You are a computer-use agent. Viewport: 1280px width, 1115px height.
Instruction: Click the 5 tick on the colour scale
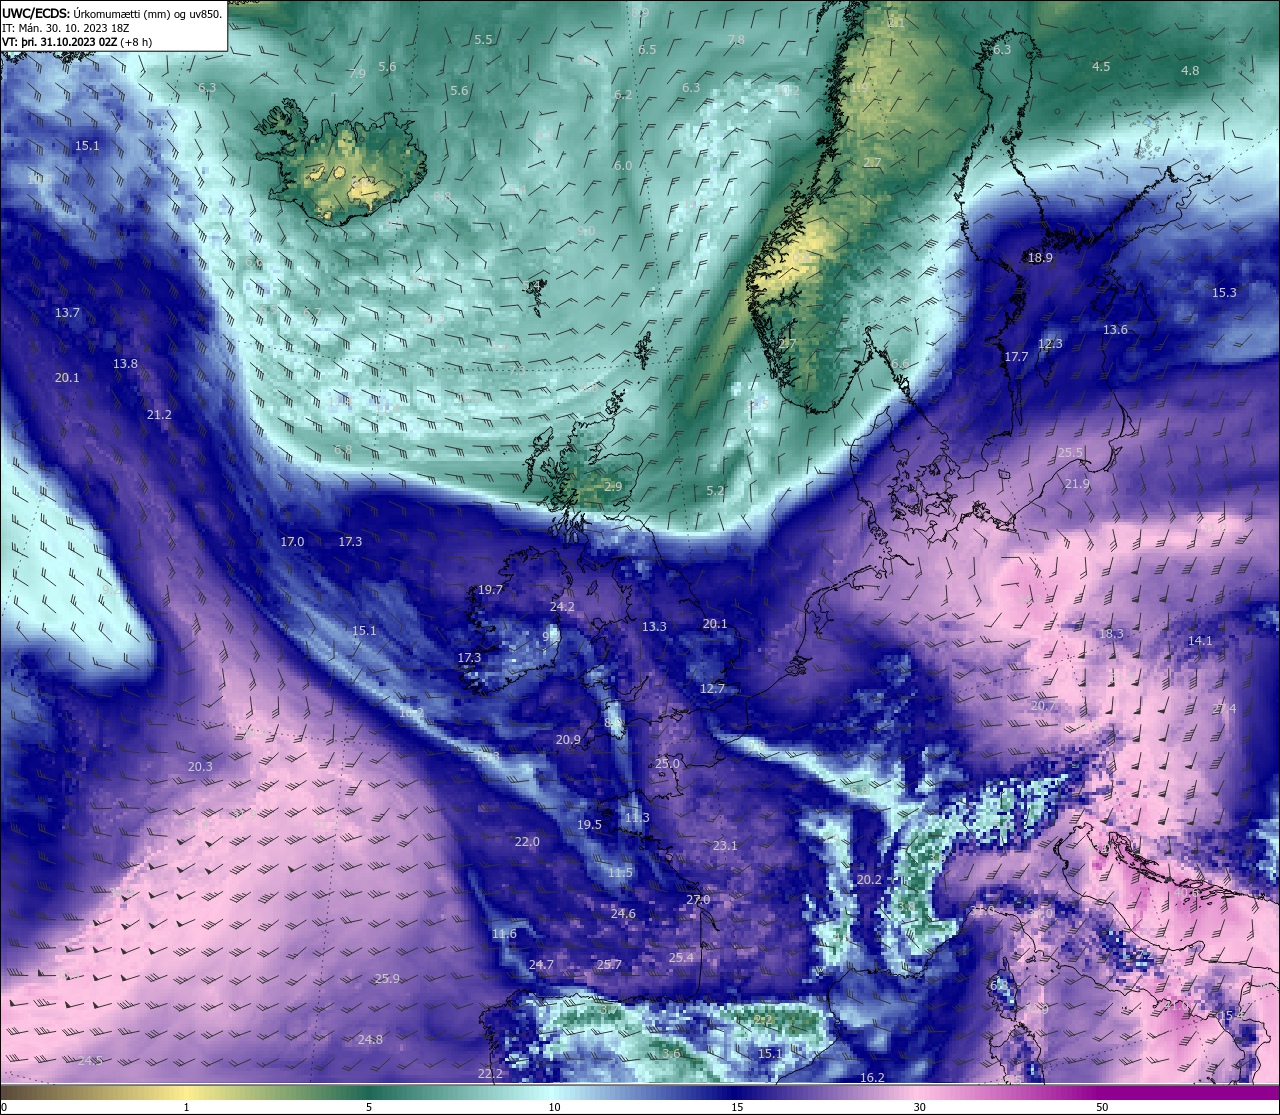tap(369, 1107)
